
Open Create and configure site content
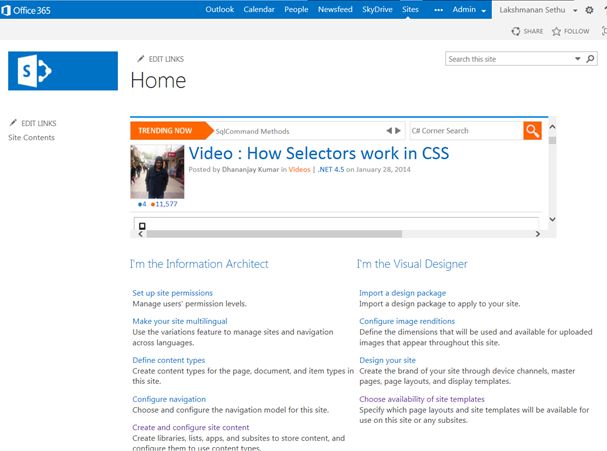click(191, 427)
